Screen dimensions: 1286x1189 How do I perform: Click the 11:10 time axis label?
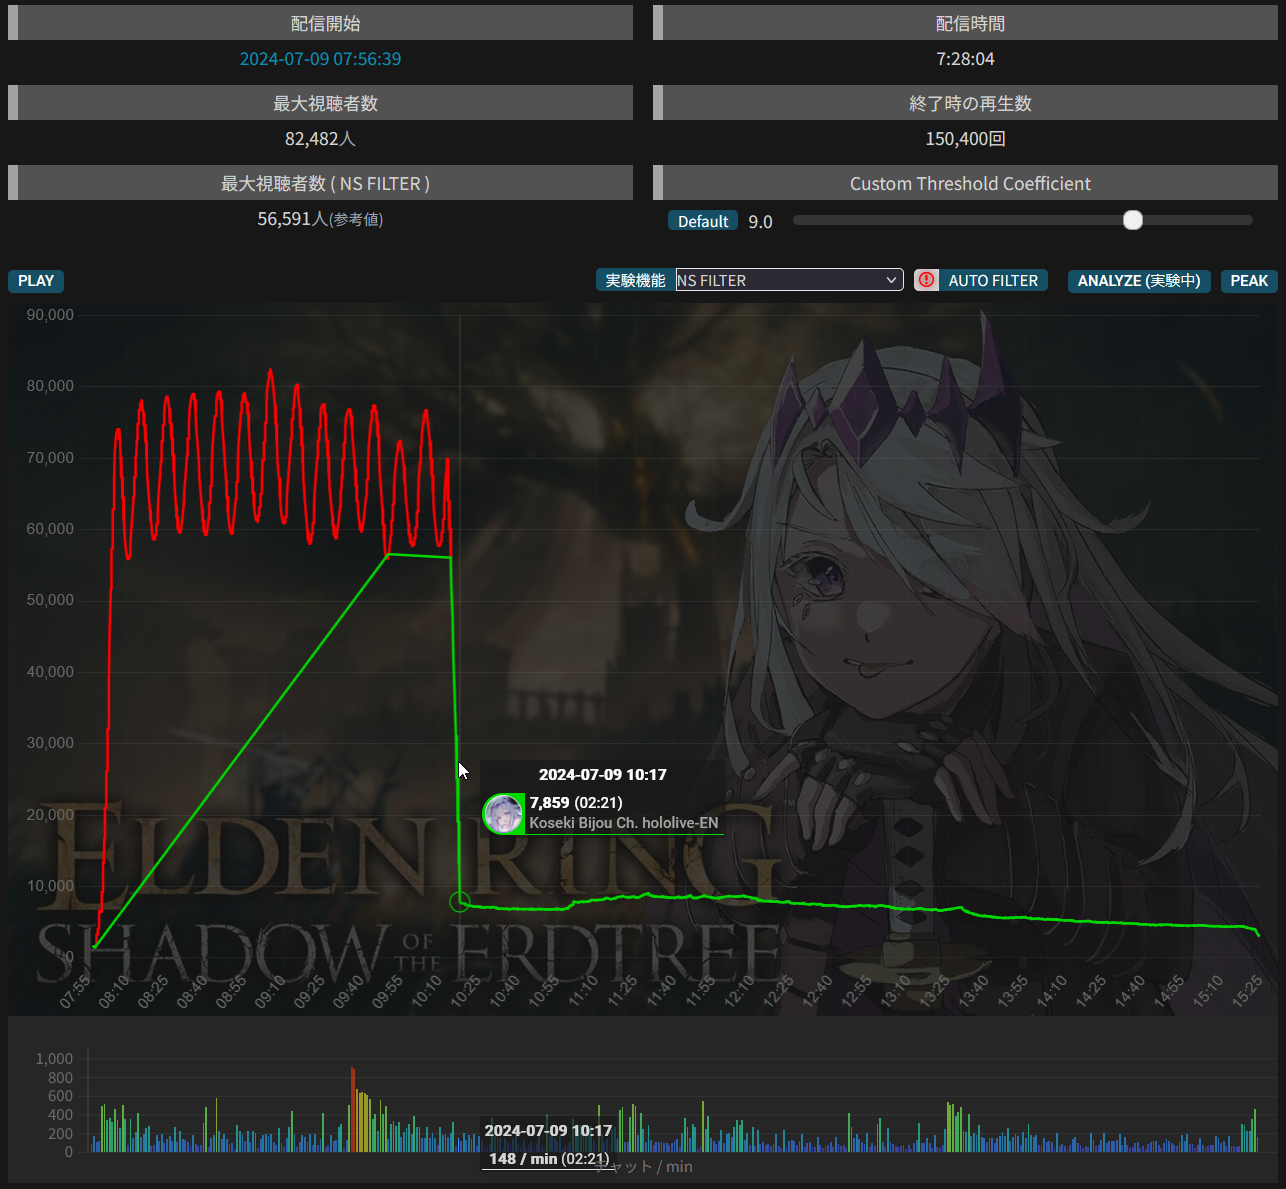(x=583, y=991)
